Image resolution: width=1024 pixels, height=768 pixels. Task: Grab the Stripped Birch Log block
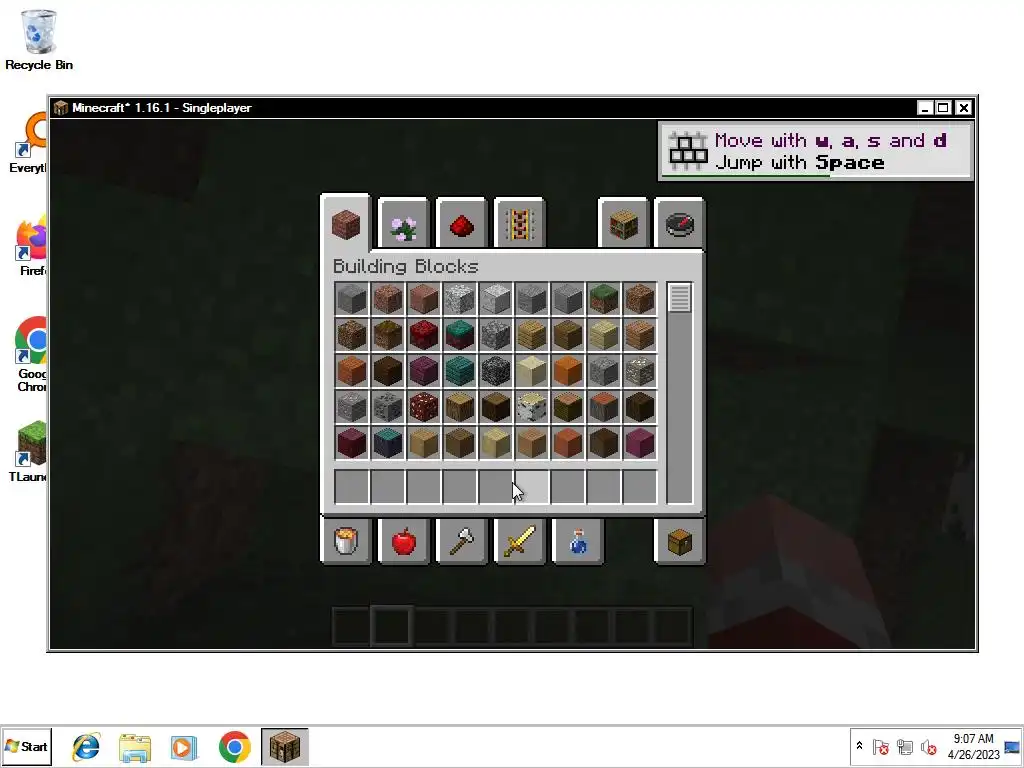(496, 443)
